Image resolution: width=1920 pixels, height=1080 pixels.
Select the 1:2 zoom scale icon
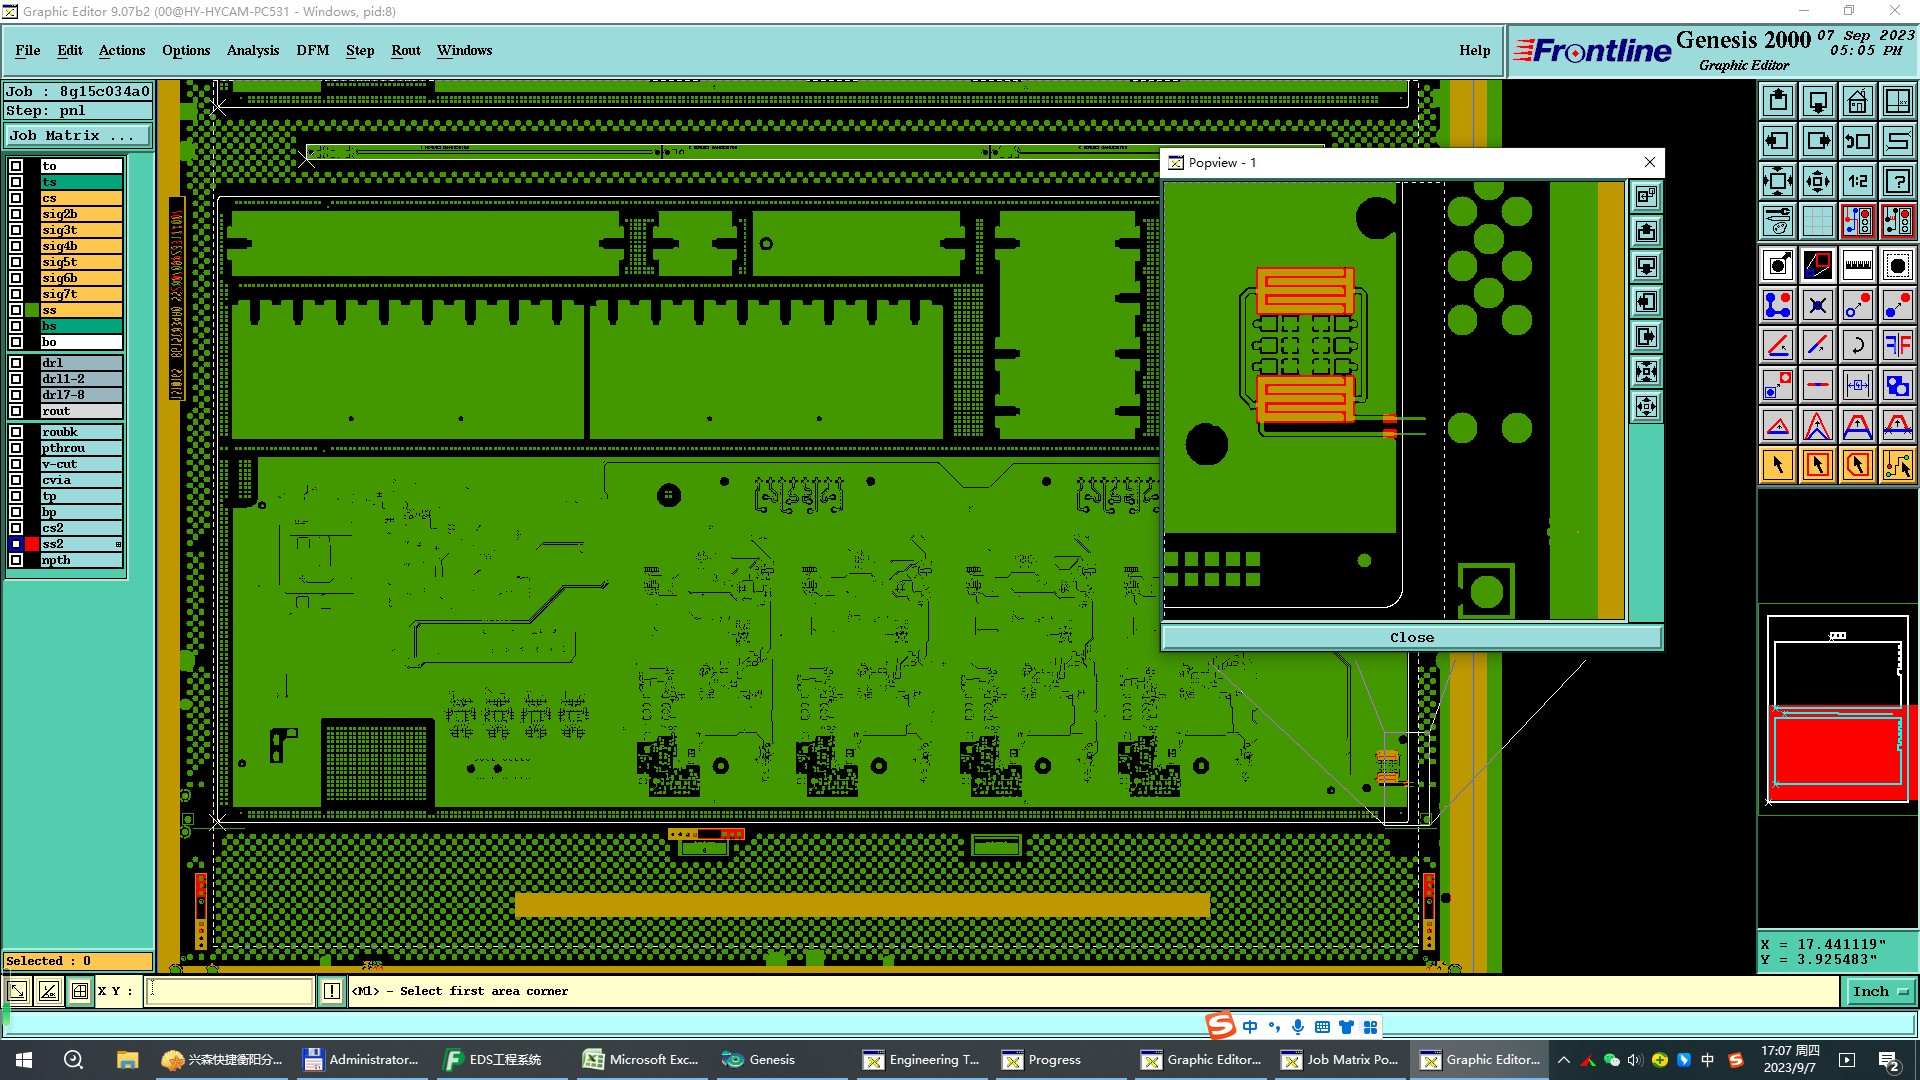(x=1857, y=181)
